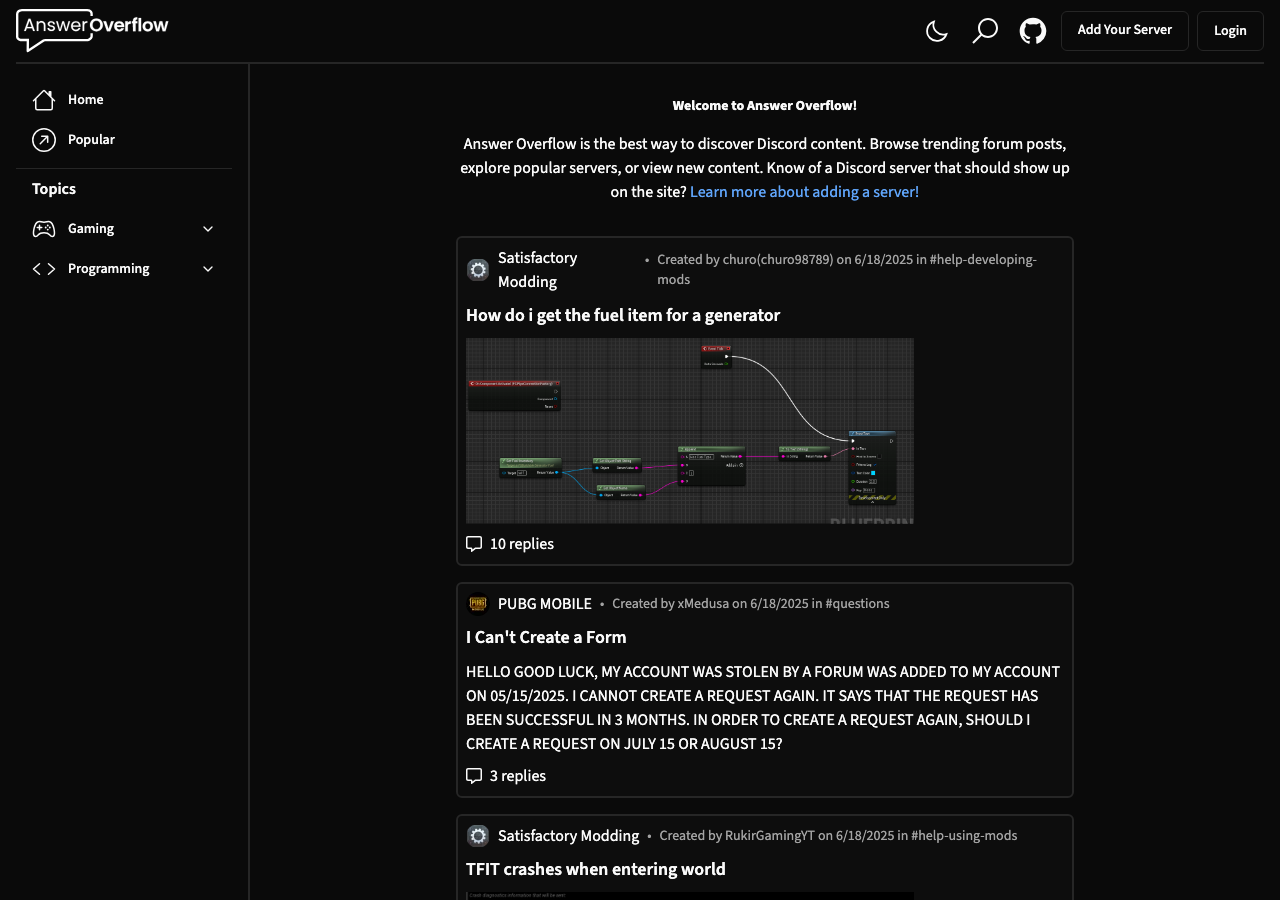Click Created by churo(churo98789) metadata text
This screenshot has width=1280, height=900.
(x=847, y=270)
